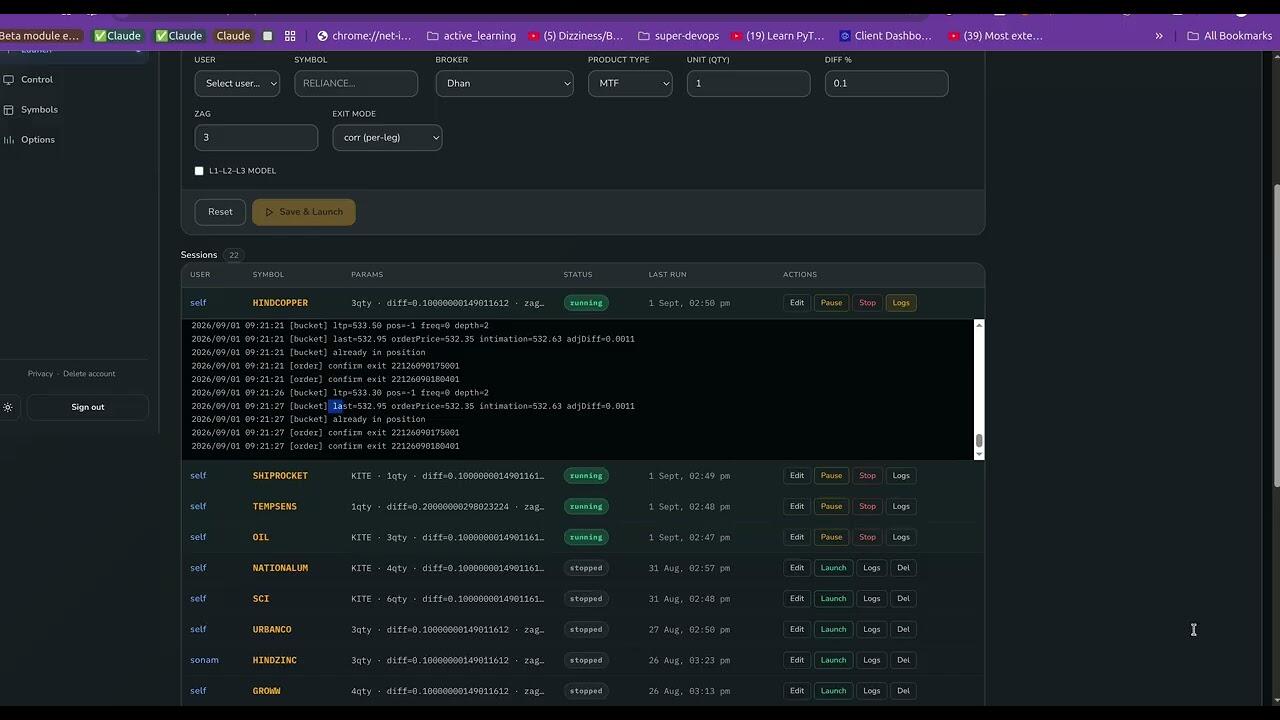The width and height of the screenshot is (1280, 720).
Task: Open the chrome://net-i… globe bookmark
Action: point(364,36)
